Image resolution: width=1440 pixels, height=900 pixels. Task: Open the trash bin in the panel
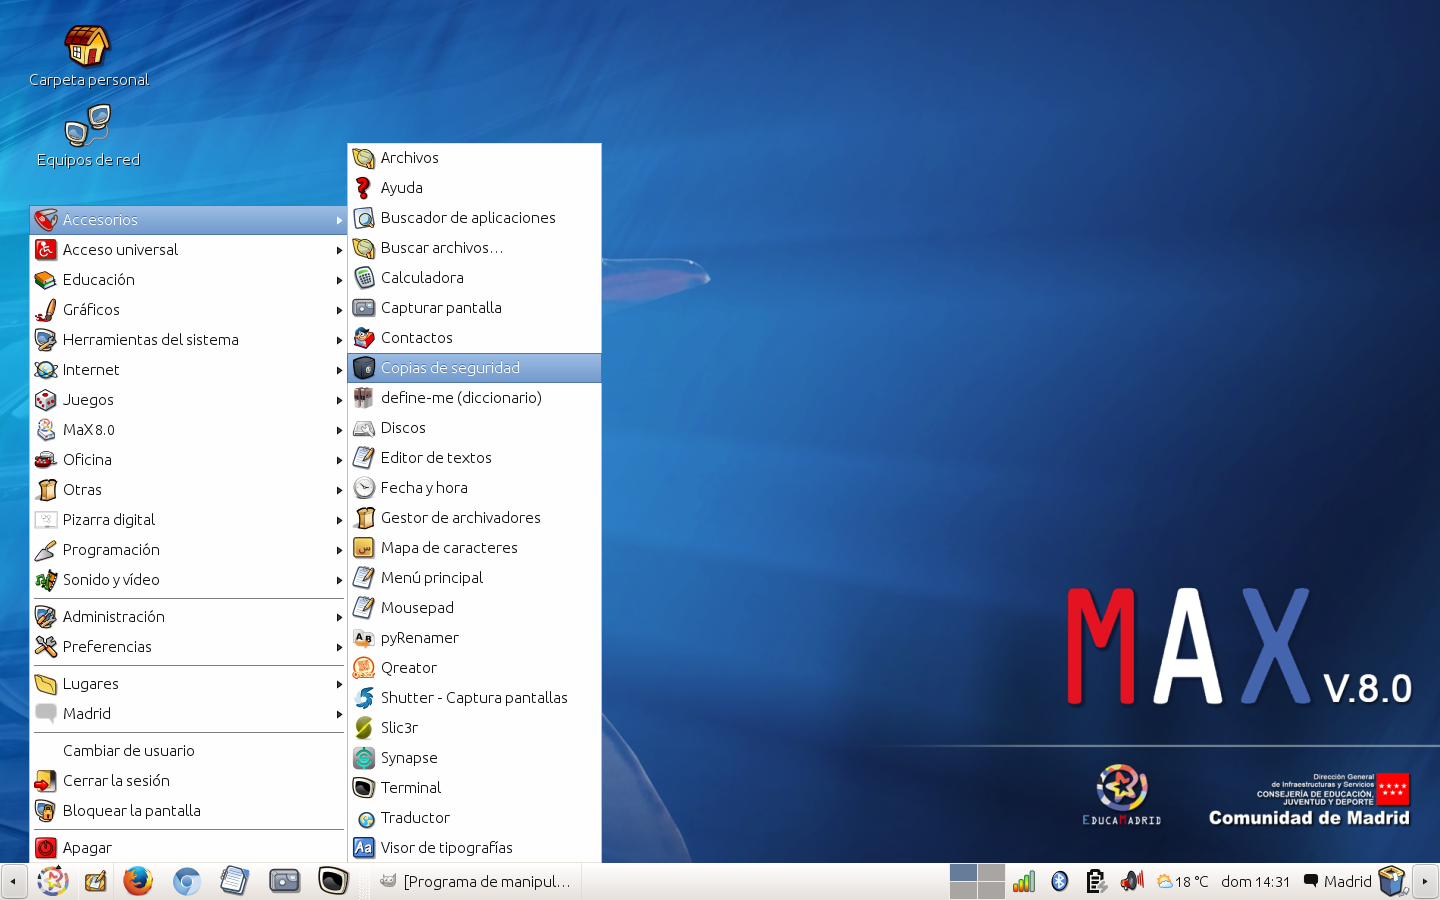1391,881
